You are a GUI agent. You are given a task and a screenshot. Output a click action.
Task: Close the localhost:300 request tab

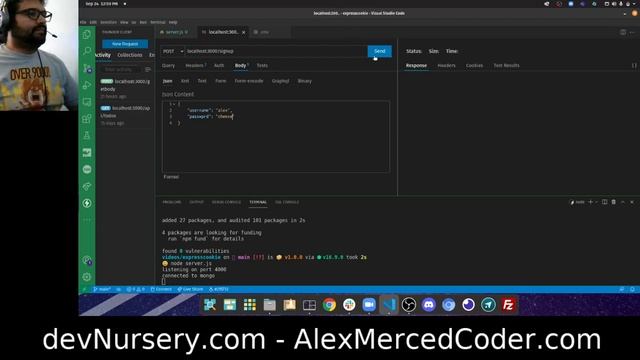[244, 32]
